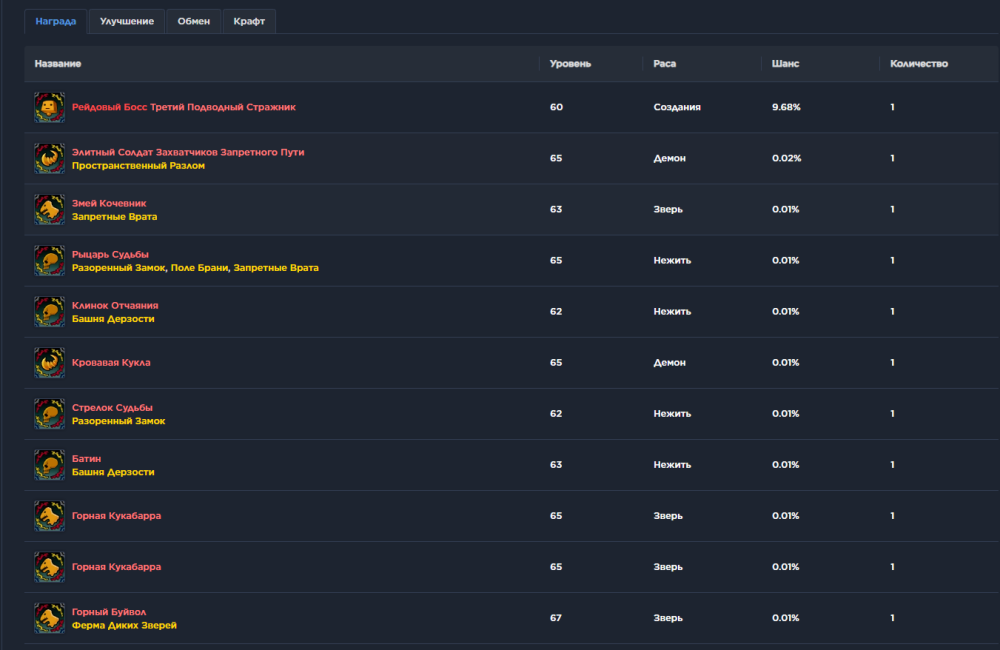
Task: Select the Крафт tab
Action: pos(249,21)
